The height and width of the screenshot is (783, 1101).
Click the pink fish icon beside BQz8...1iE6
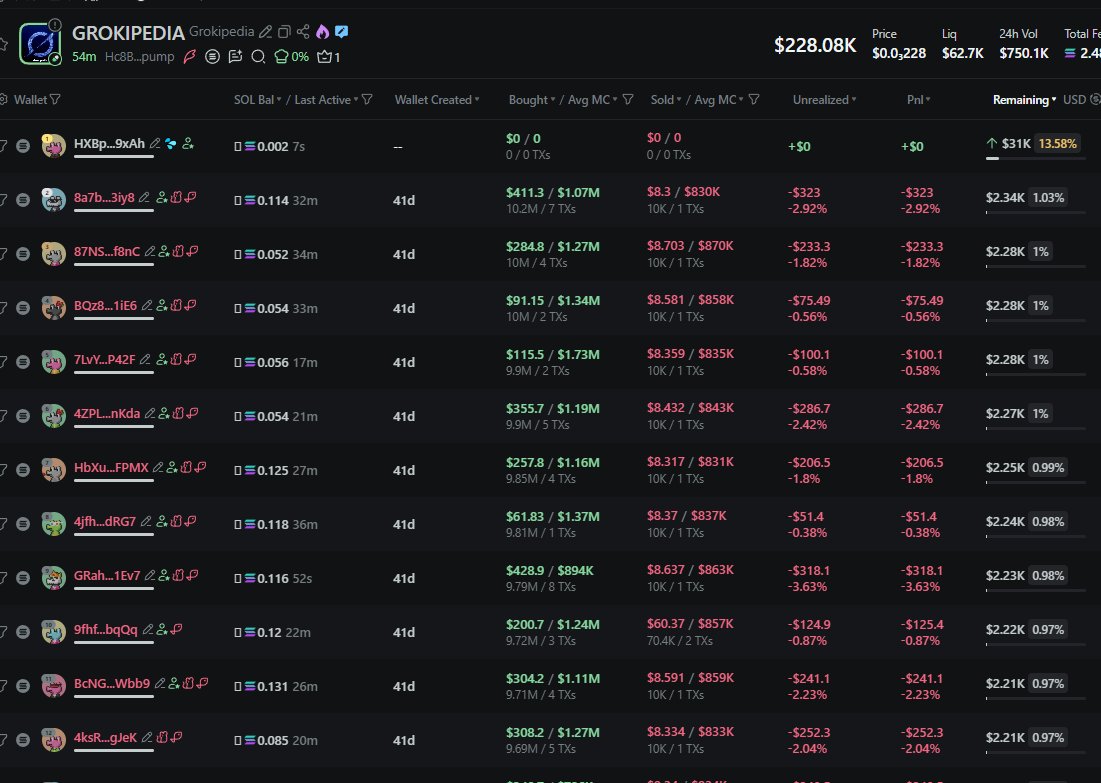[190, 305]
